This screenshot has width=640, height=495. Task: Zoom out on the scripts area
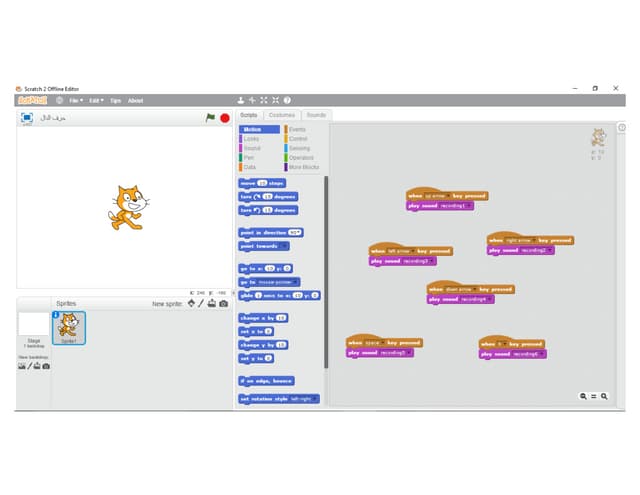(x=582, y=396)
